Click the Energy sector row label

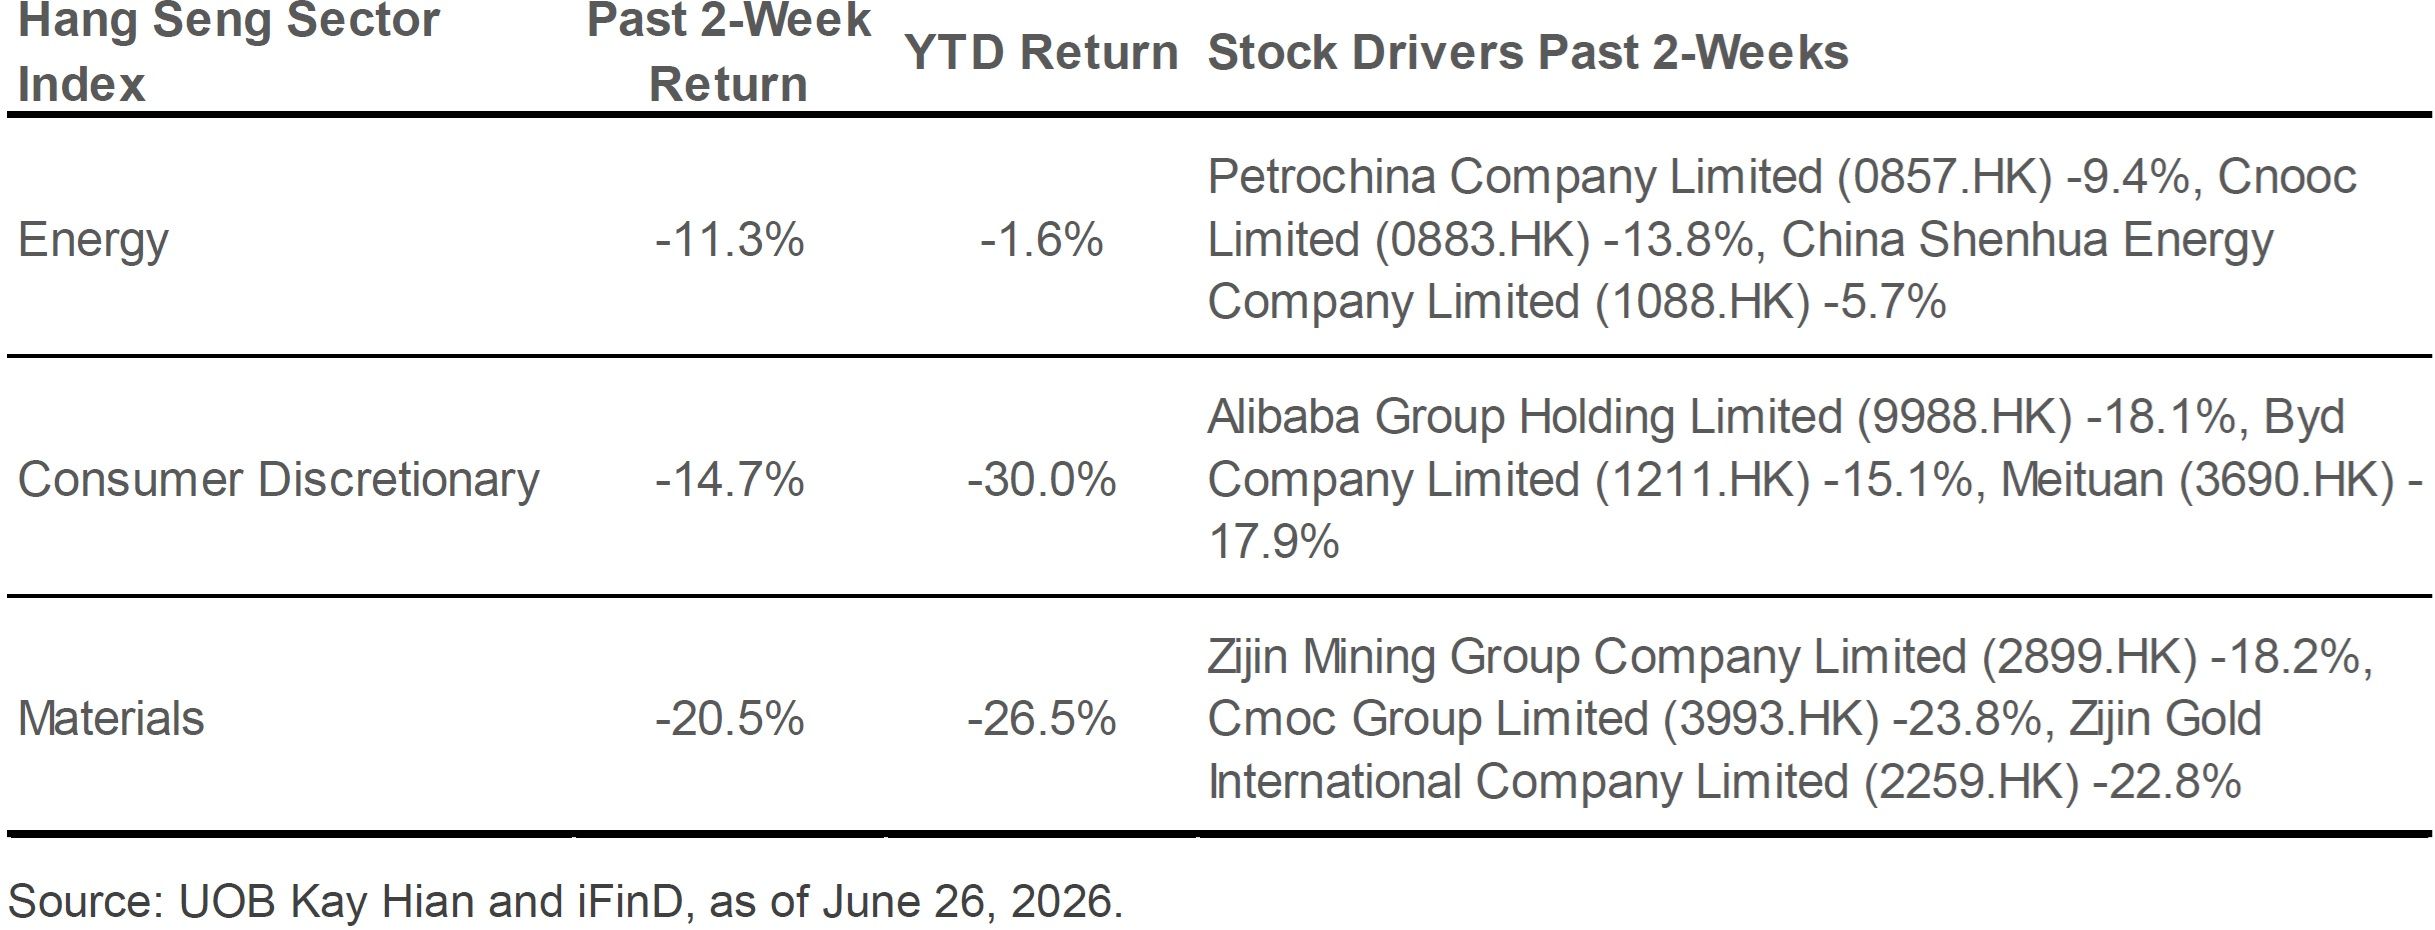93,241
